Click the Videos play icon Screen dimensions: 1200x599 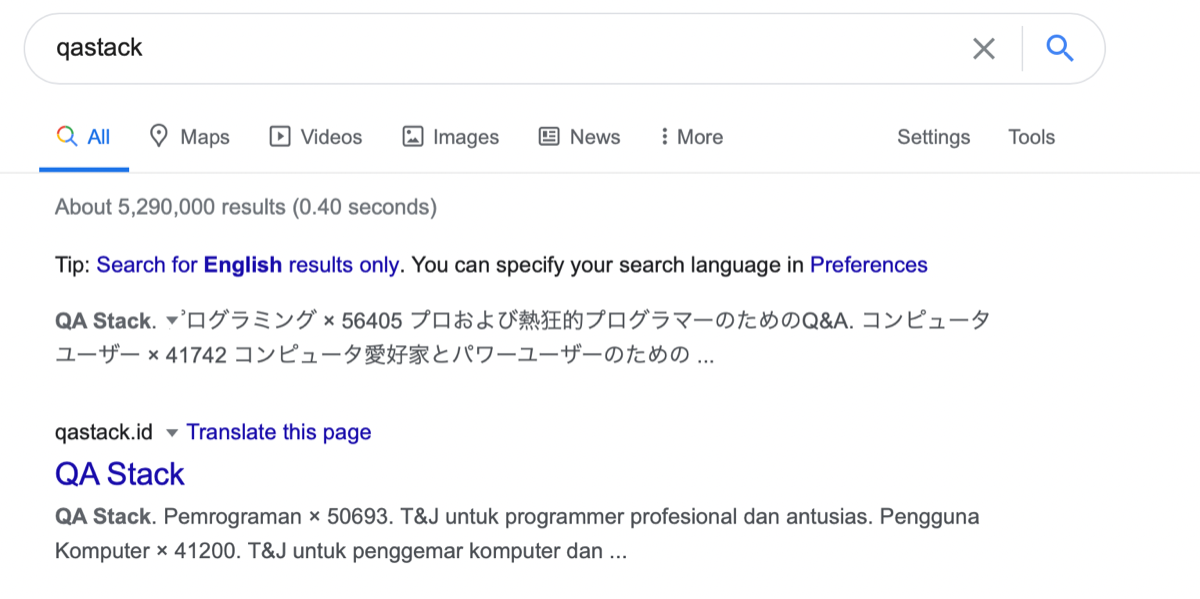point(280,137)
